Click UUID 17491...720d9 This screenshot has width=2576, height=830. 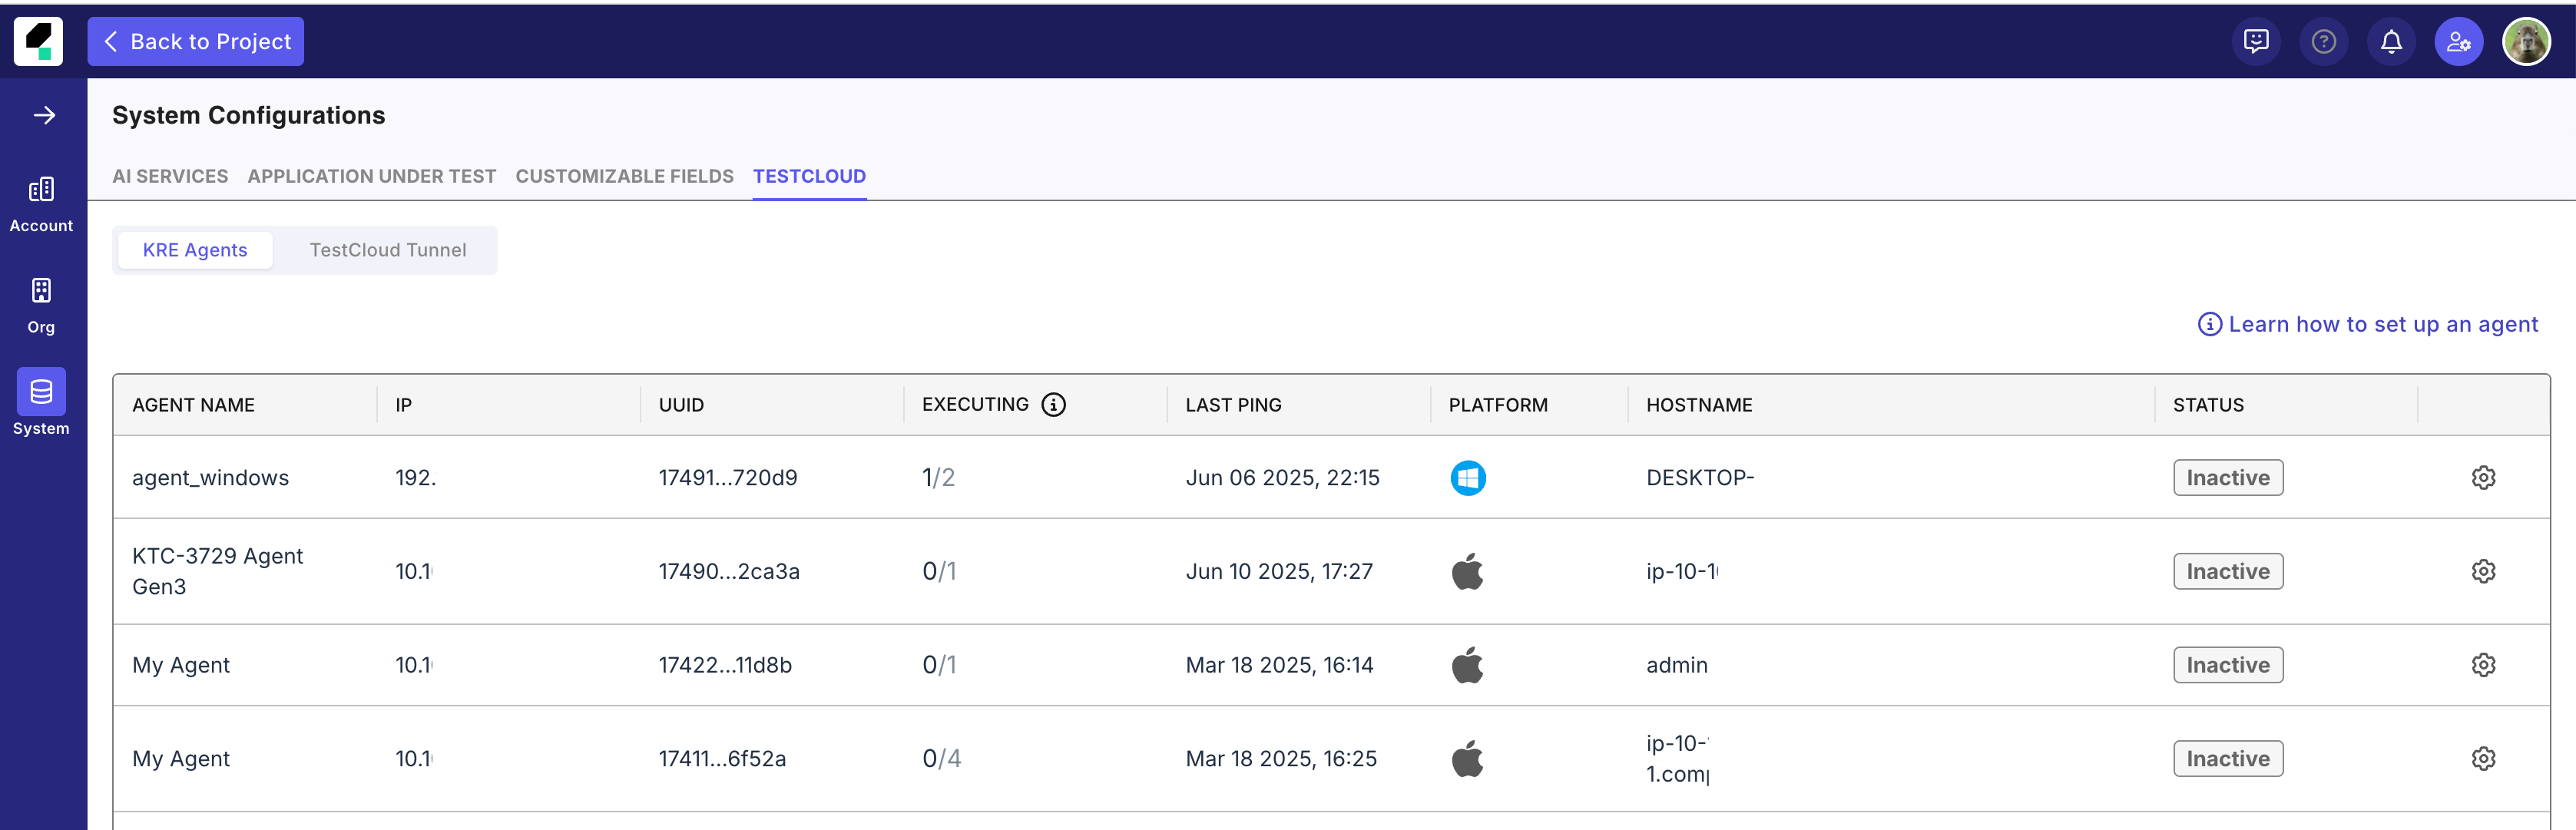pos(728,478)
